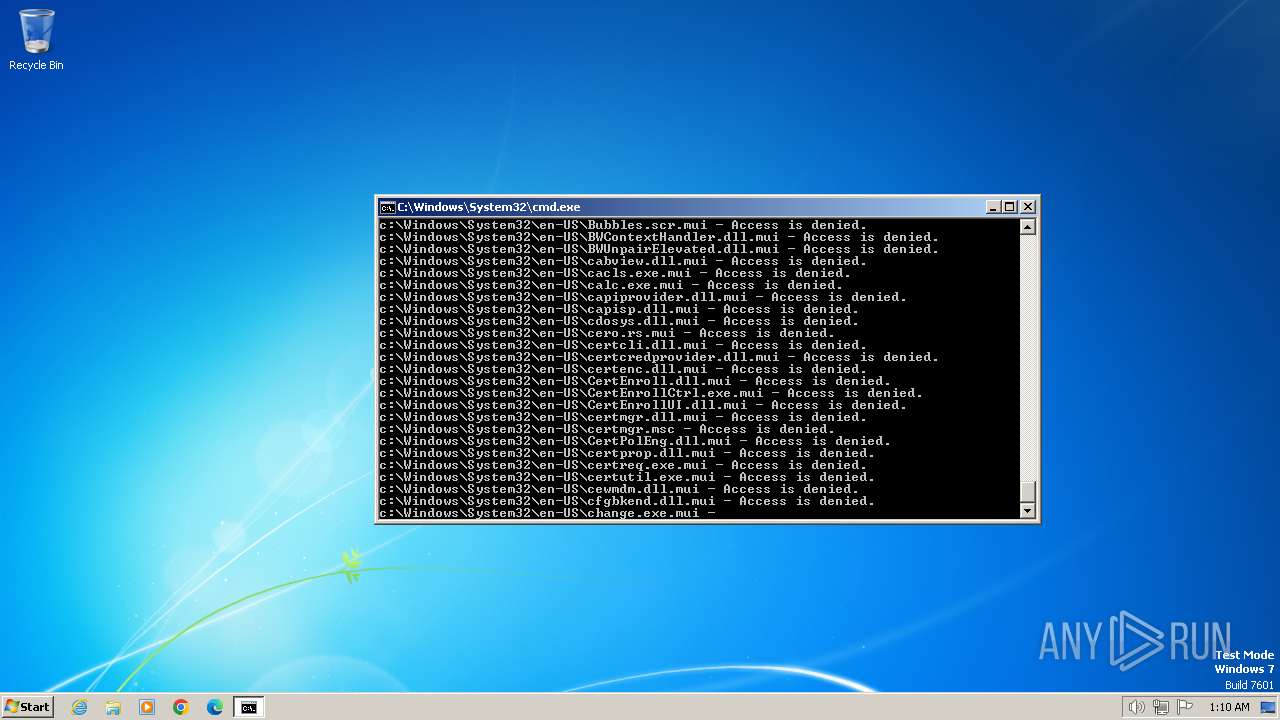Click the cacls.exe.mui output line
This screenshot has width=1280, height=720.
tap(615, 273)
